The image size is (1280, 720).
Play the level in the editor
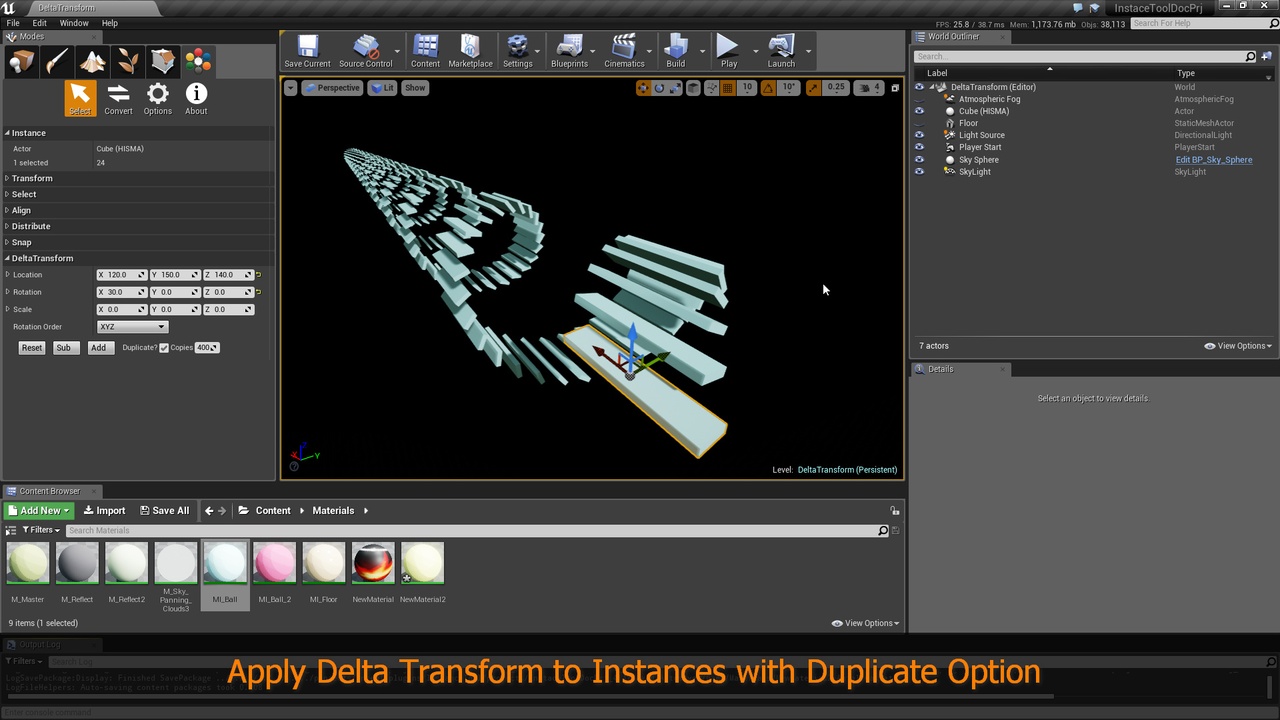click(x=728, y=51)
